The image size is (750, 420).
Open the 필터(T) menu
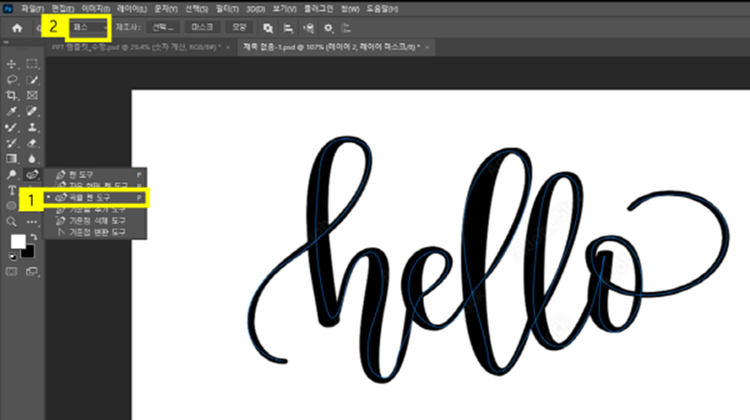point(227,9)
